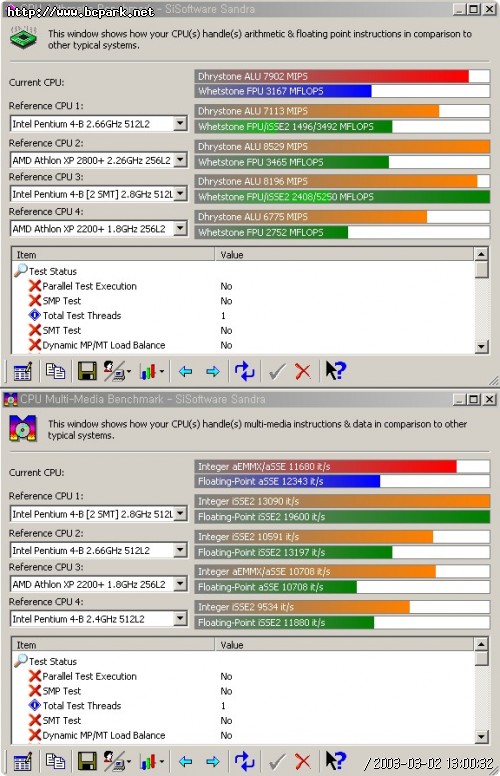This screenshot has width=500, height=776.
Task: Click the Item column header in the Multi-Media results list
Action: pos(113,644)
